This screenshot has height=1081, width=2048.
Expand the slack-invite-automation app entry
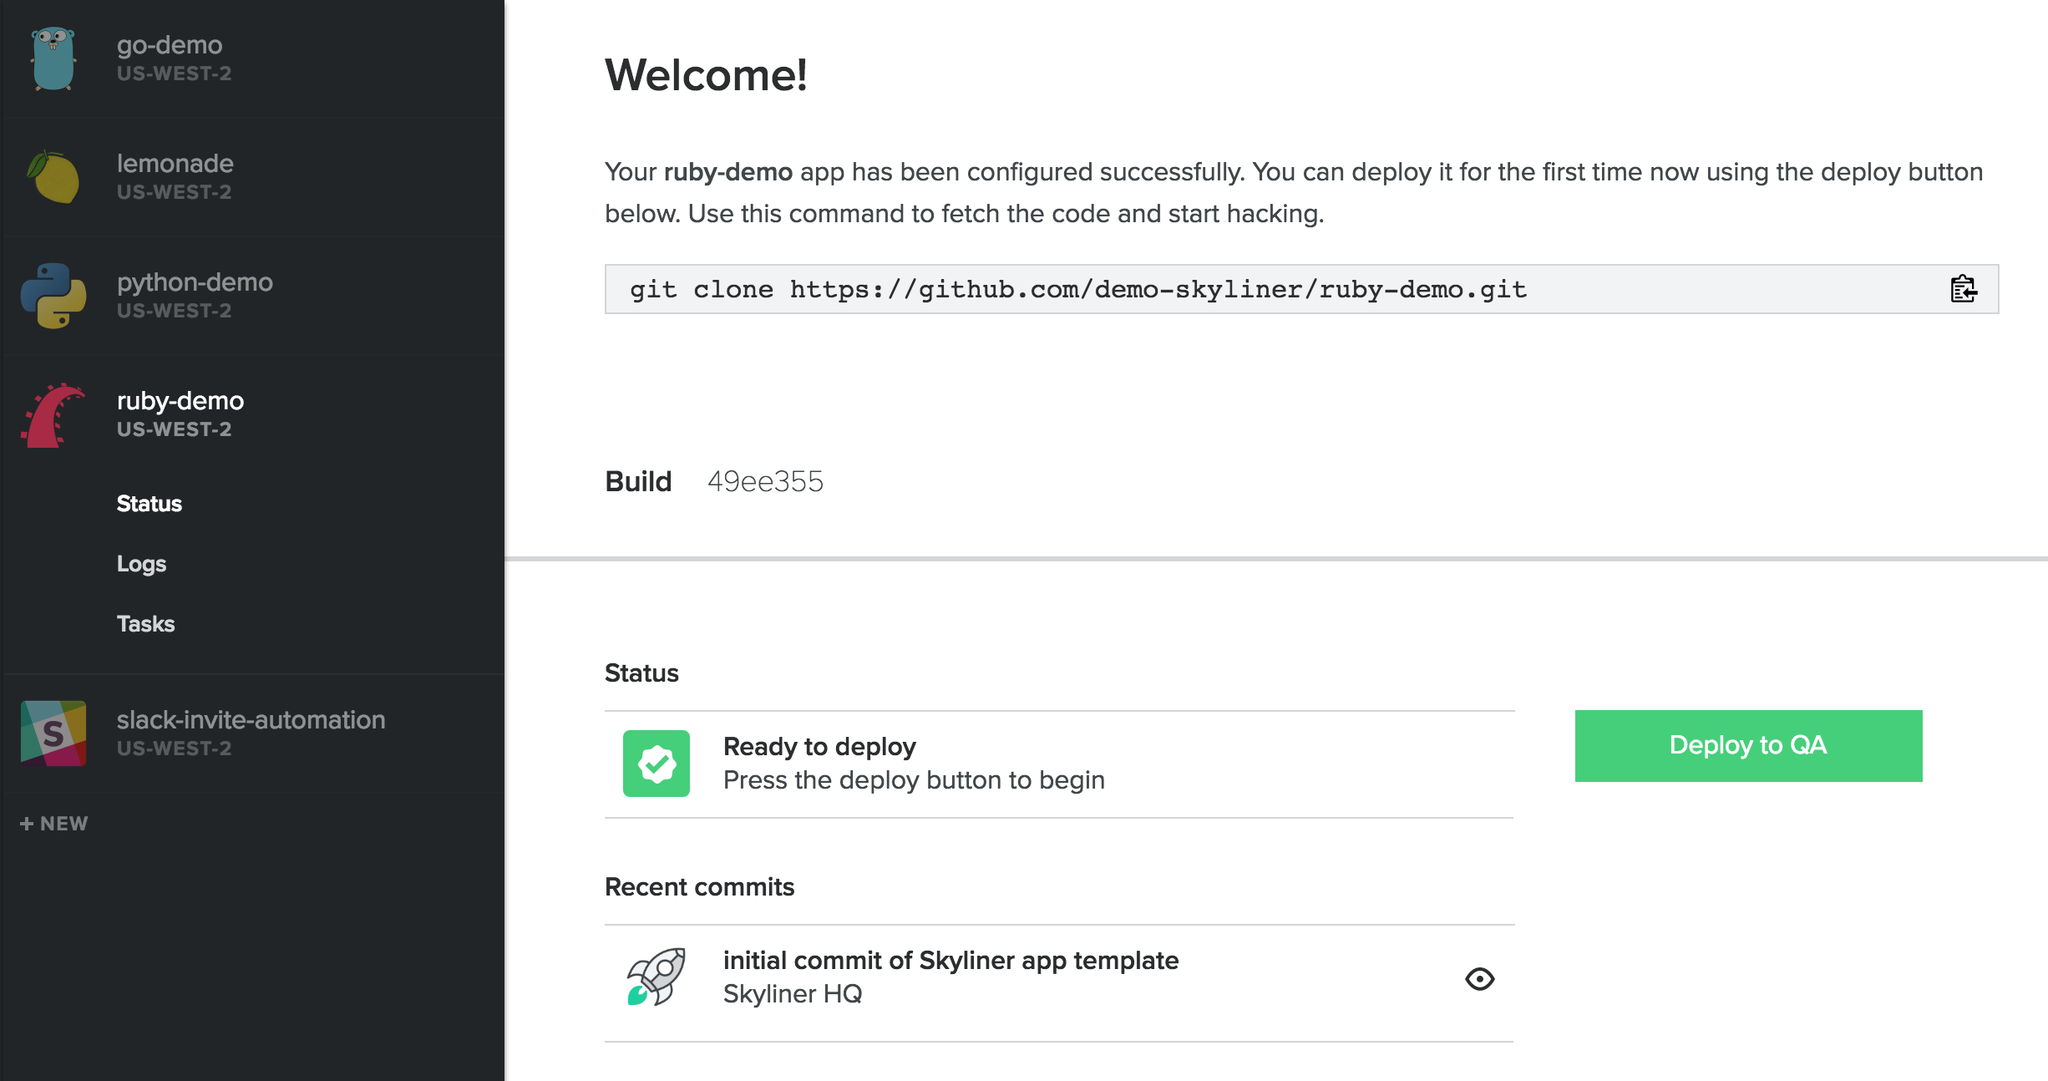(250, 720)
